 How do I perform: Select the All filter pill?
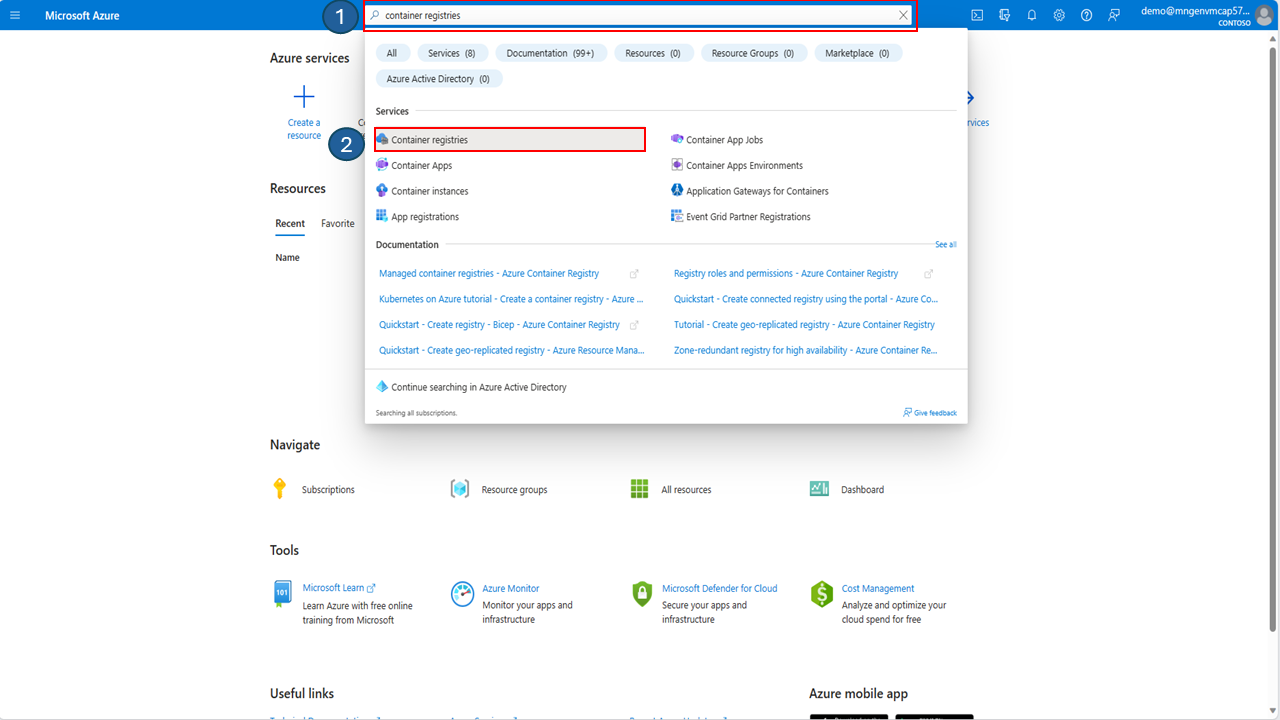tap(392, 53)
